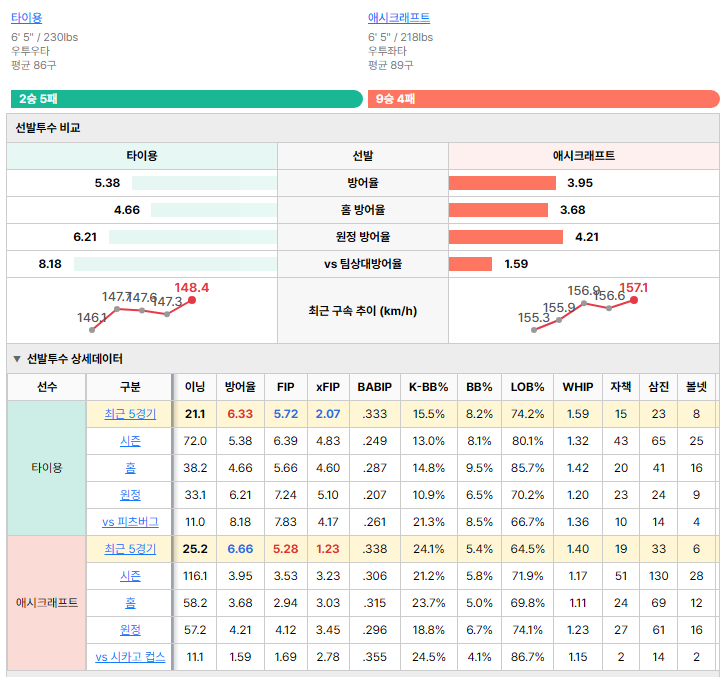Open 애시크래프트's 홈 link with 58.2 innings
The image size is (726, 677).
click(130, 603)
